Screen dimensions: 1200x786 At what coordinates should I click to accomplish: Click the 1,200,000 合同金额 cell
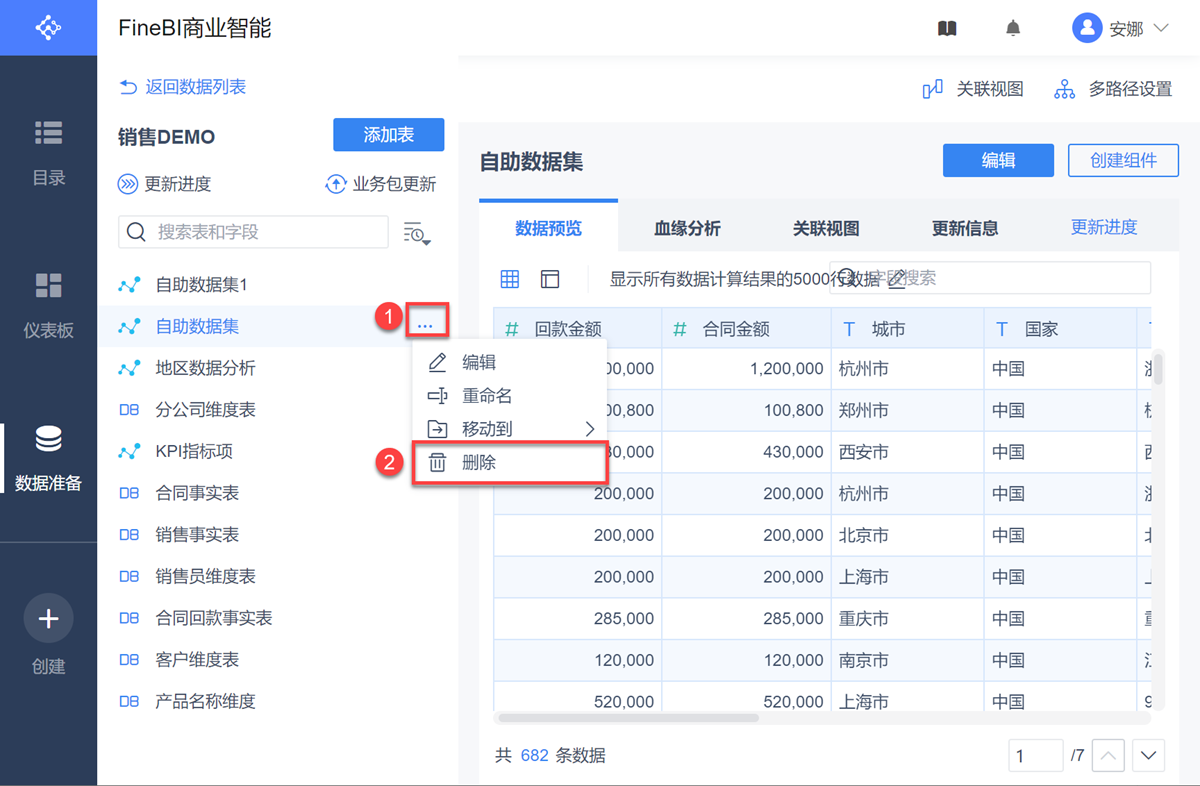pyautogui.click(x=746, y=369)
